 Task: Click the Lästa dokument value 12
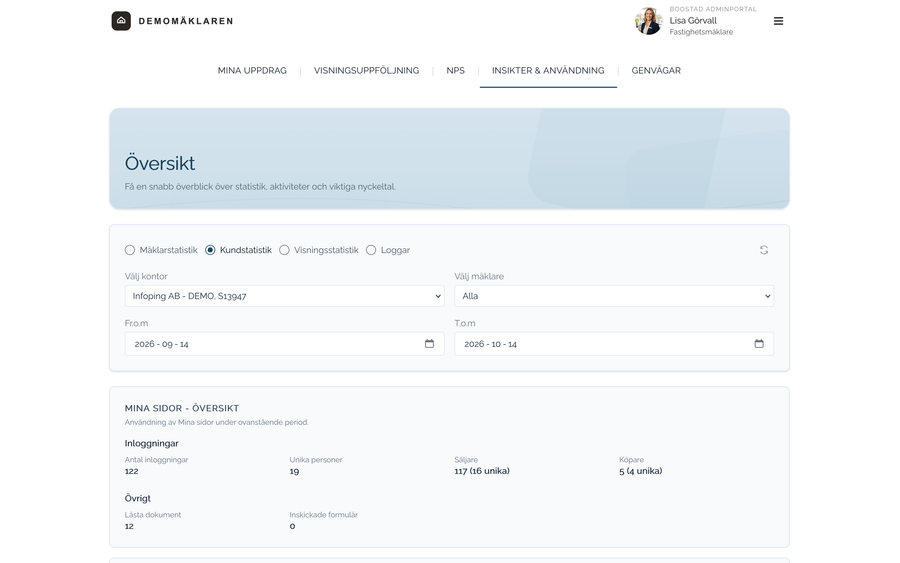(x=129, y=526)
